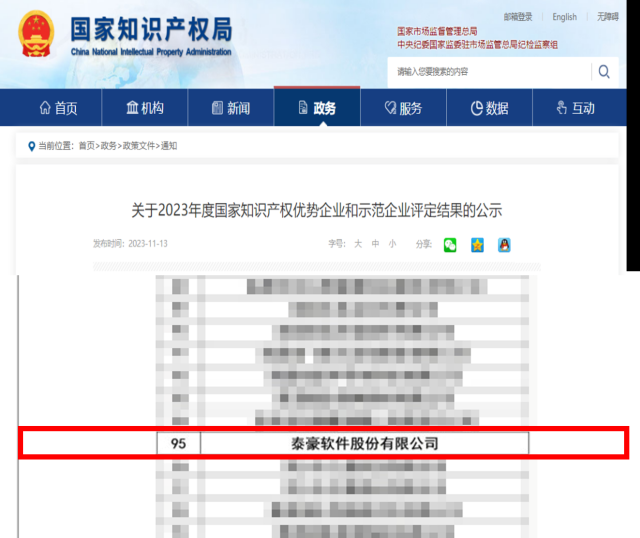Share via the QQ penguin icon
The height and width of the screenshot is (538, 640).
(x=506, y=244)
